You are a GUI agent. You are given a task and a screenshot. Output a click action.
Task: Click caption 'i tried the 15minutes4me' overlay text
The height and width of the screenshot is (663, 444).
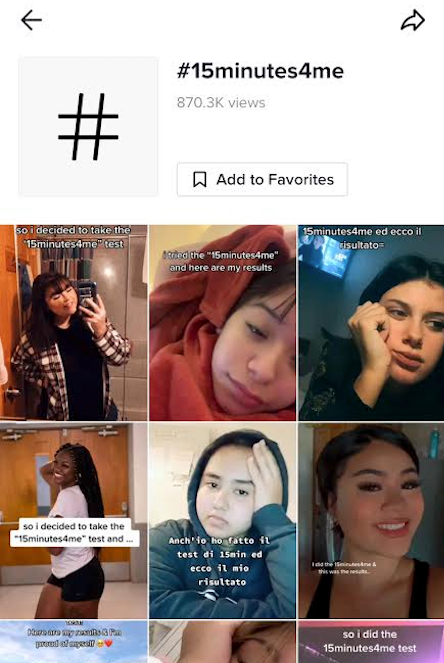pos(221,261)
